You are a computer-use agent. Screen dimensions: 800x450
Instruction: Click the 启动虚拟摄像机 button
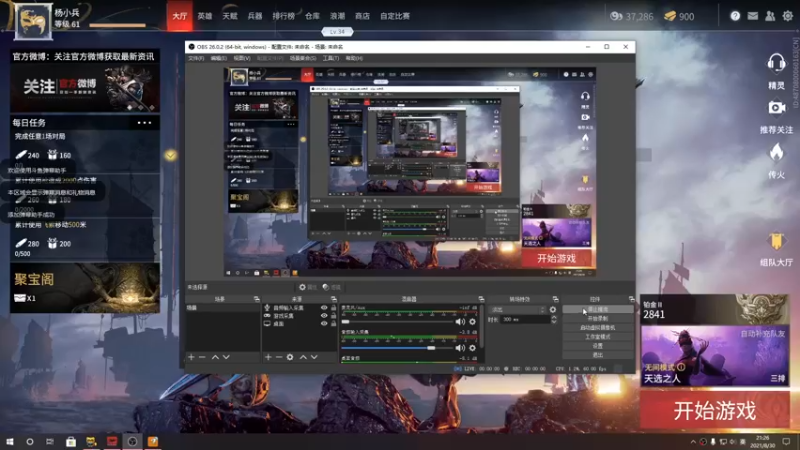(598, 328)
